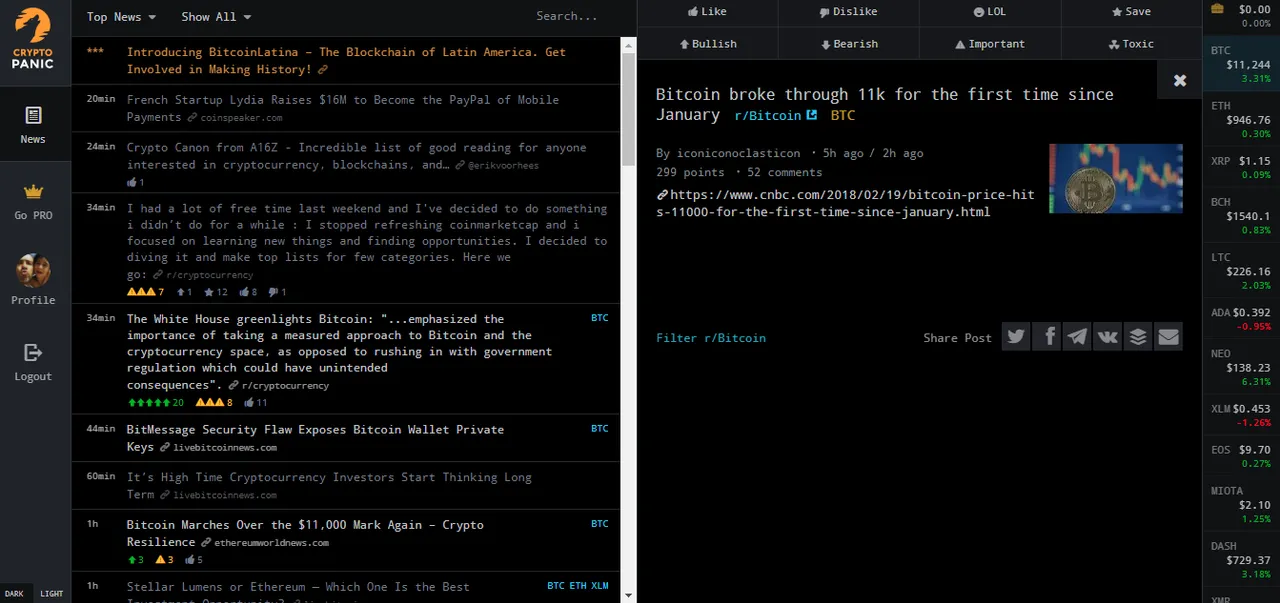Open White House greenlights Bitcoin headline
1280x603 pixels.
click(x=340, y=352)
